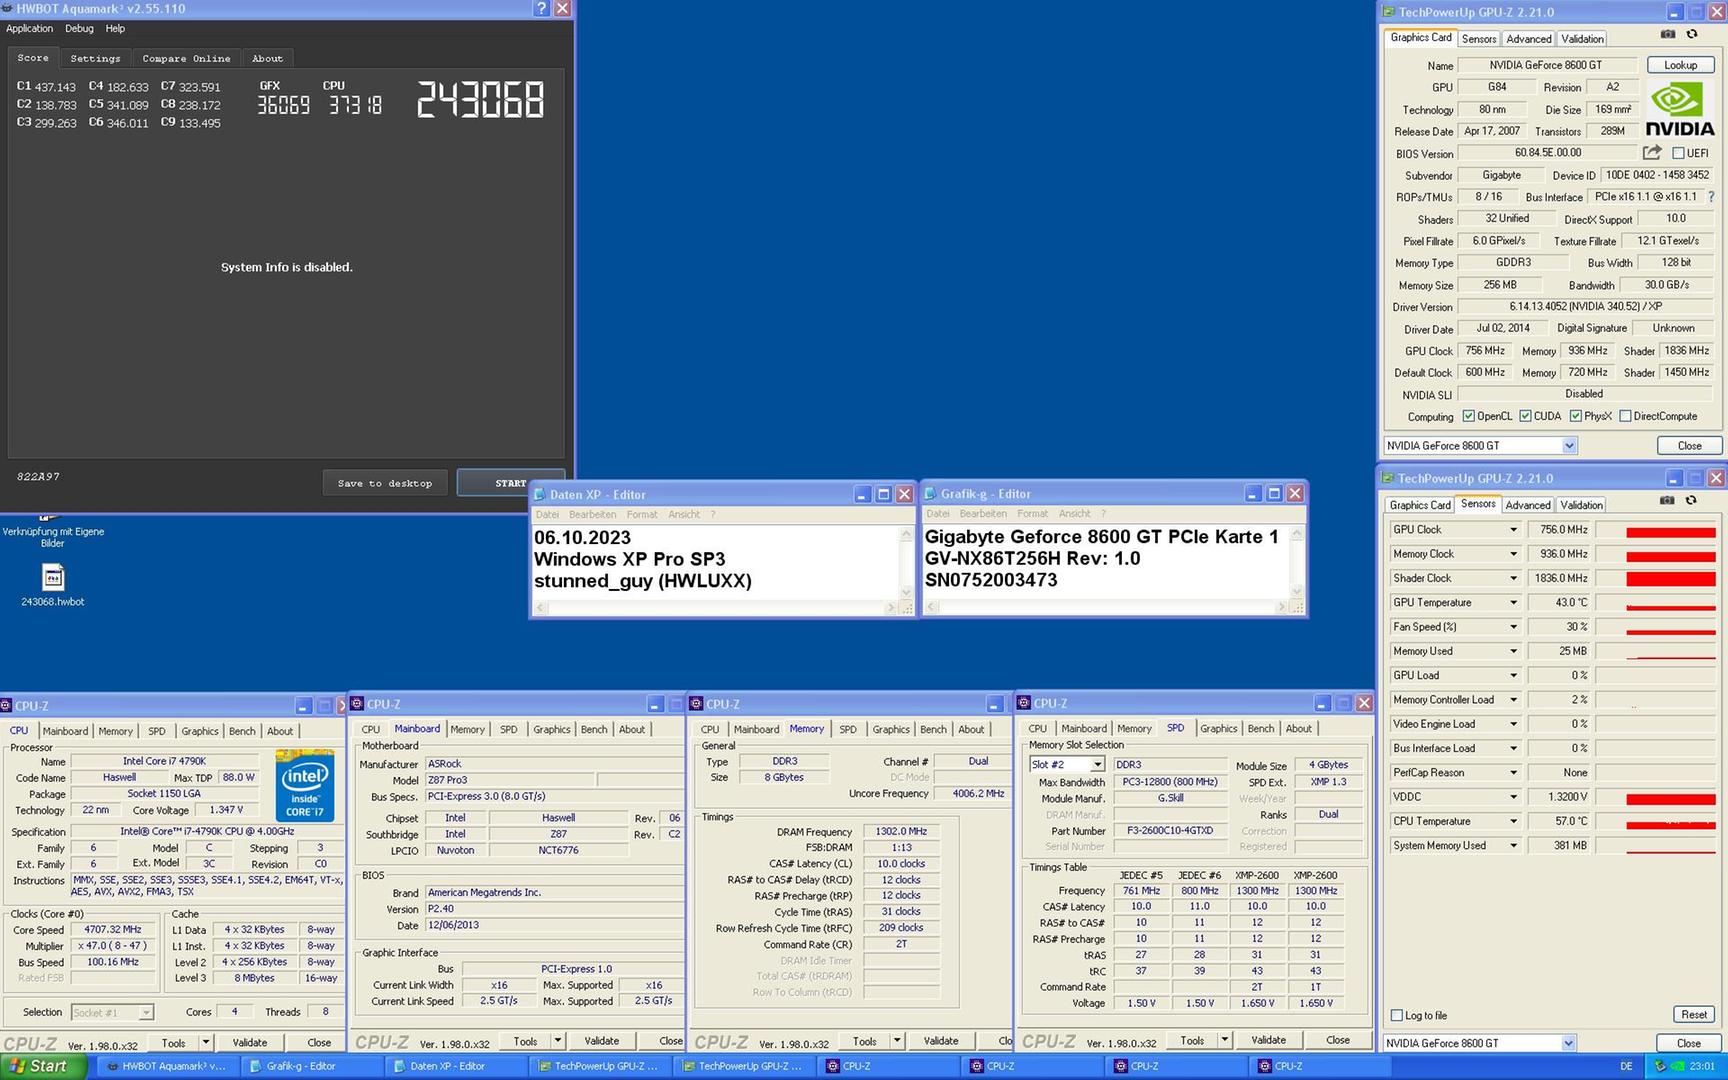
Task: Click Reset button in GPU-Z Sensors
Action: click(x=1694, y=1015)
